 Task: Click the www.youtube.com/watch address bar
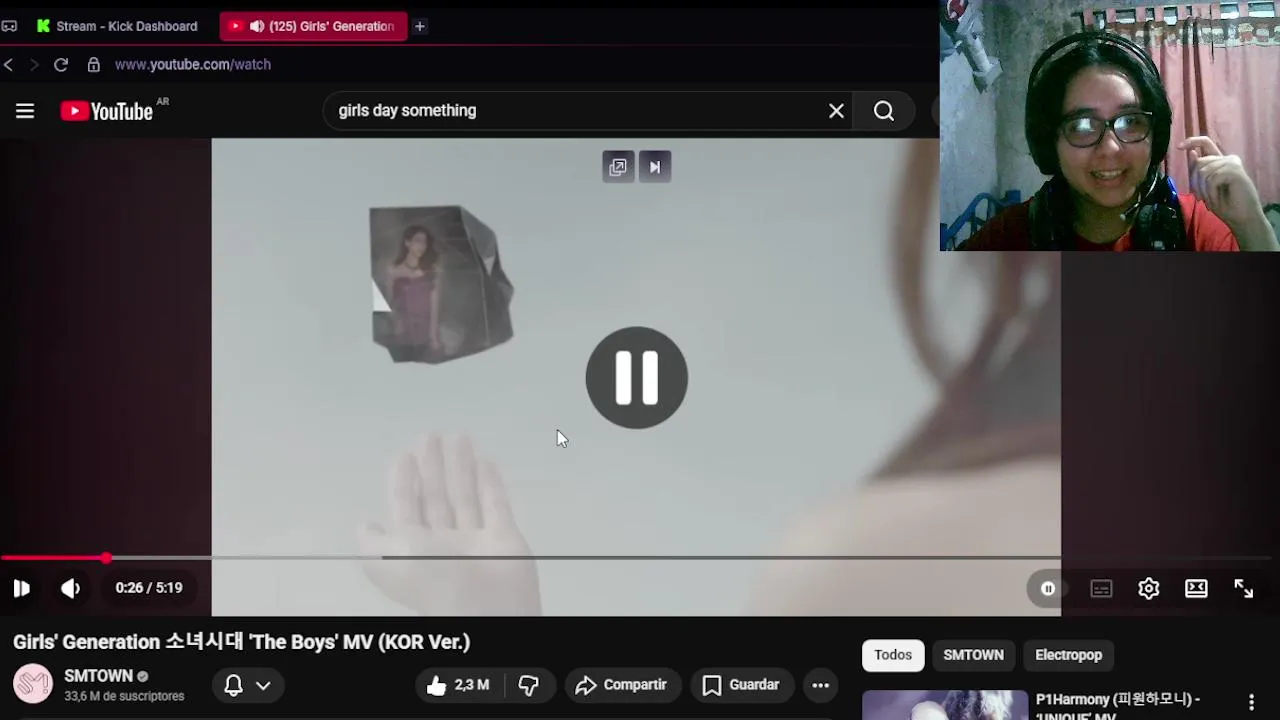(x=193, y=64)
